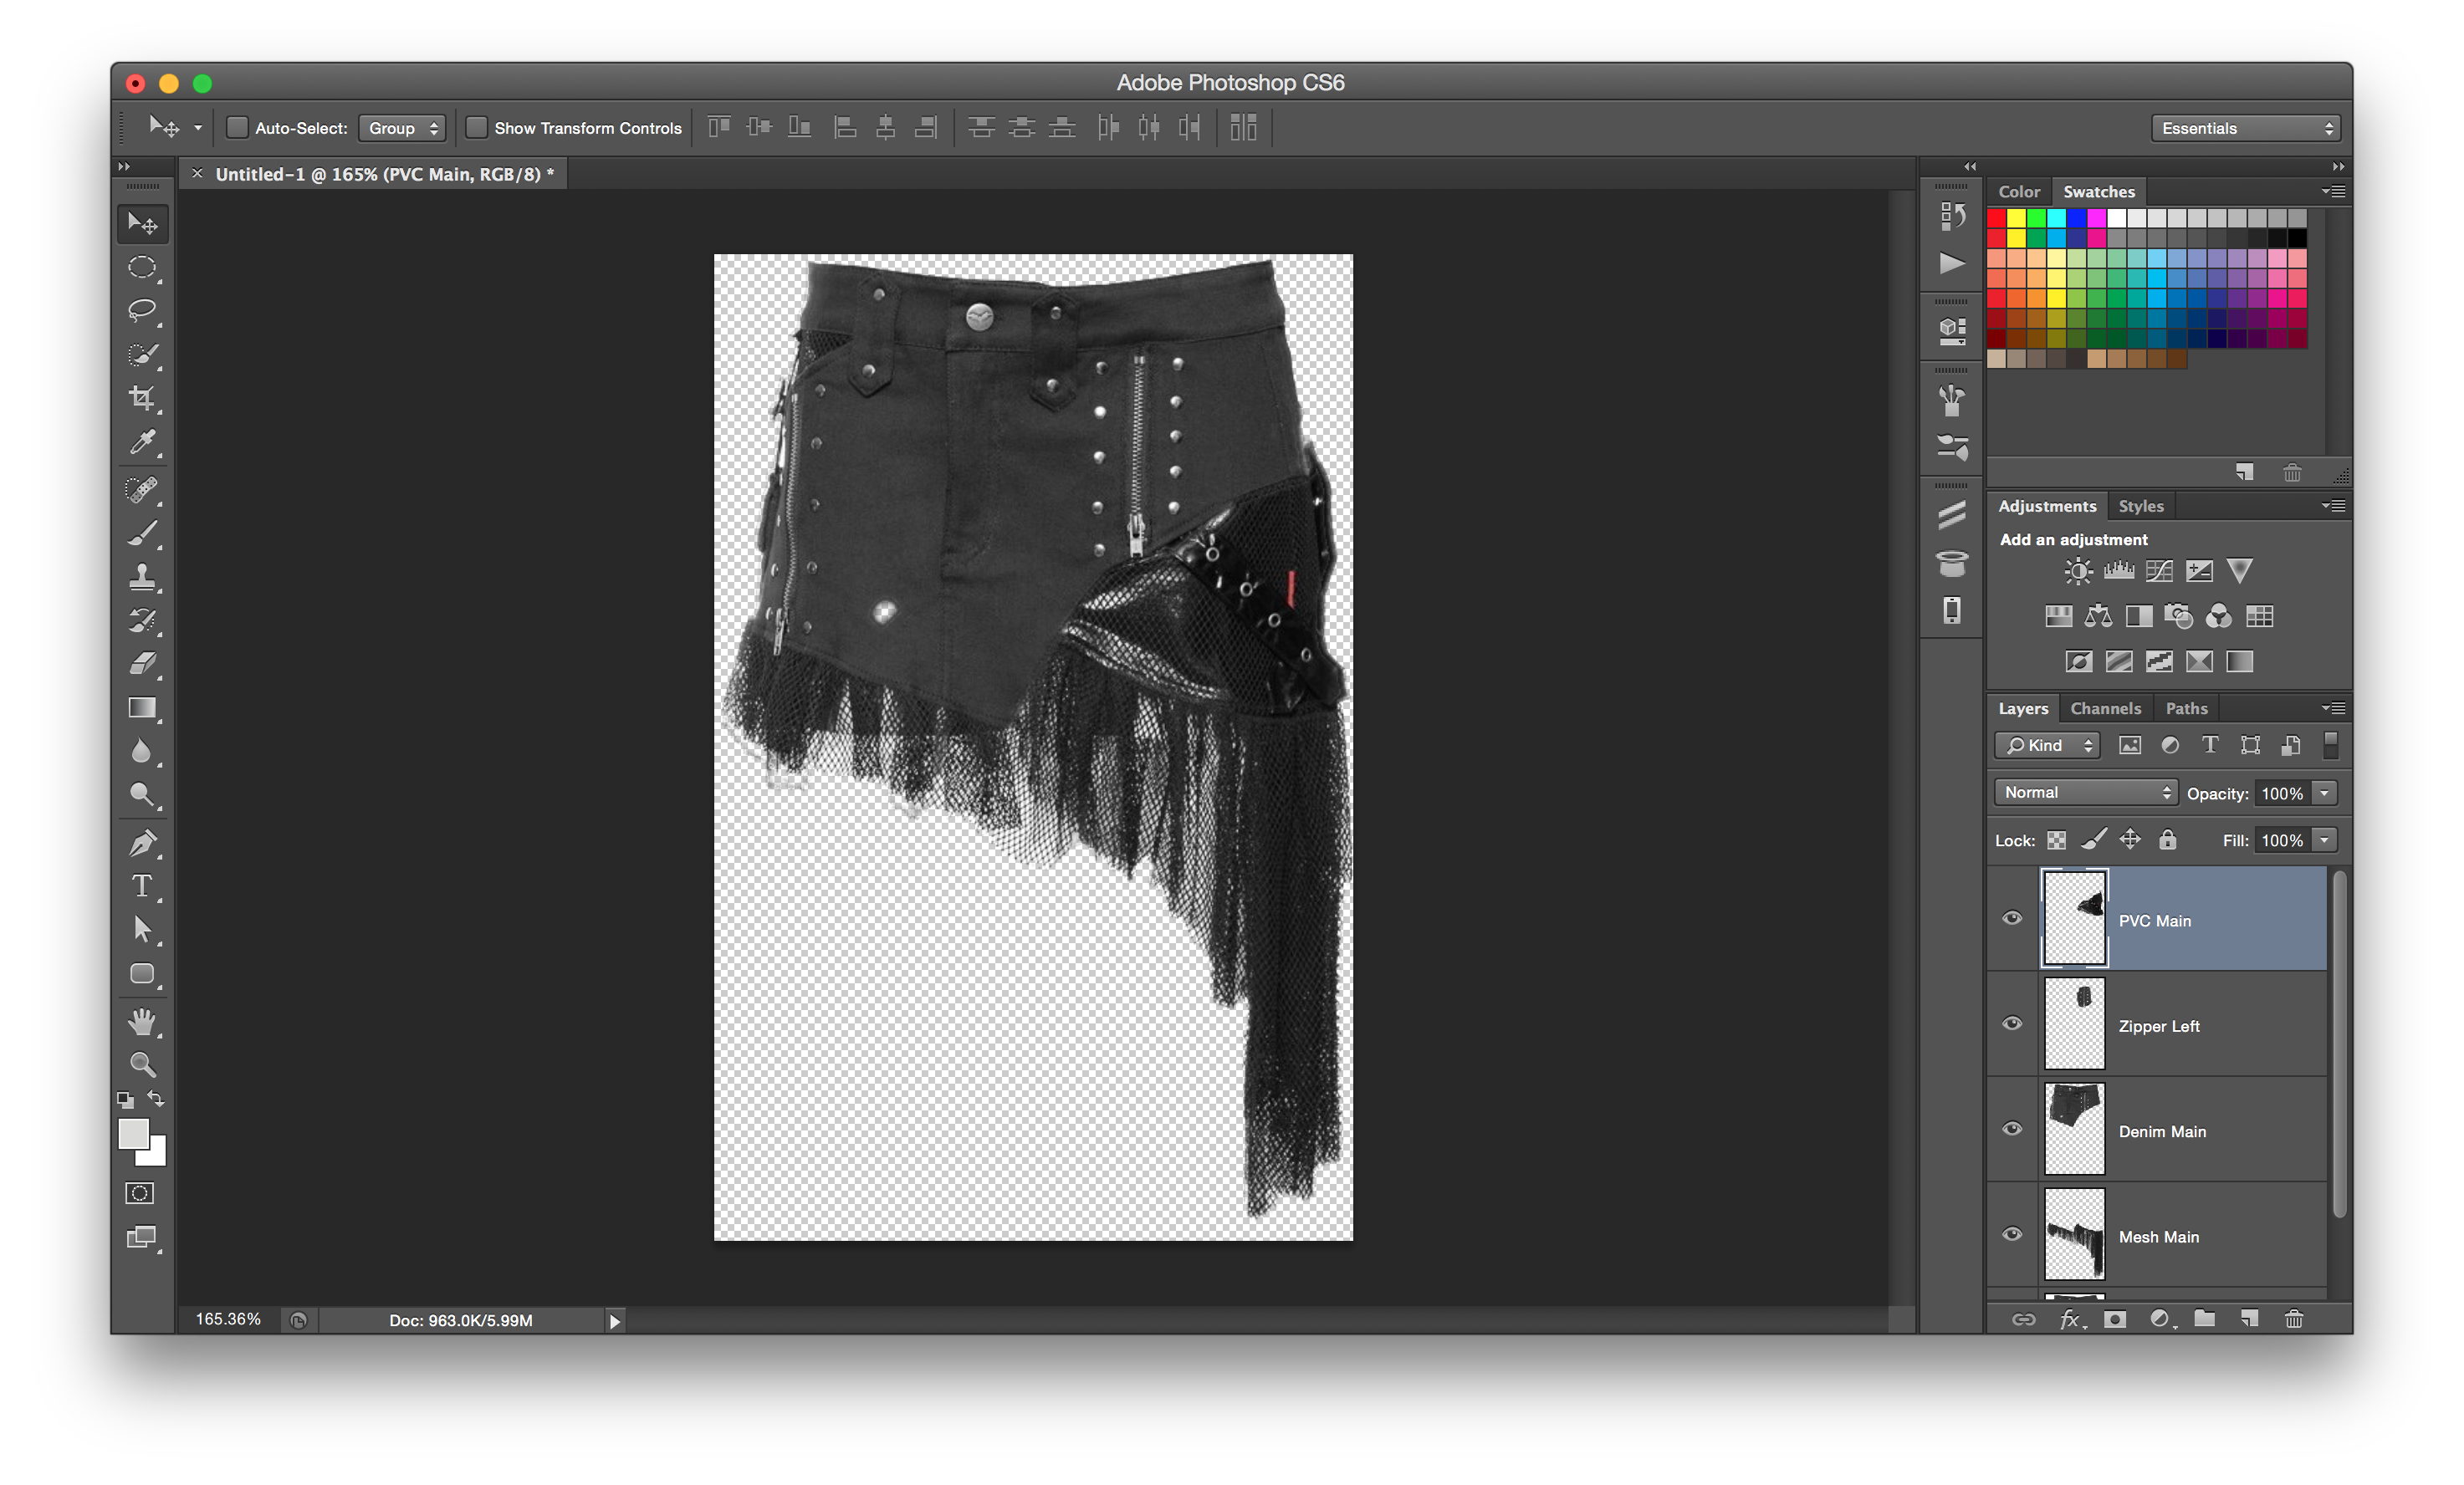Add a Curves adjustment

[x=2158, y=571]
